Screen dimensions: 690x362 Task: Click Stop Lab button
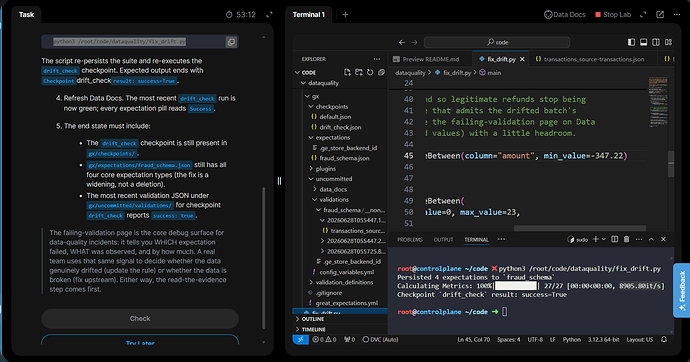(x=613, y=15)
